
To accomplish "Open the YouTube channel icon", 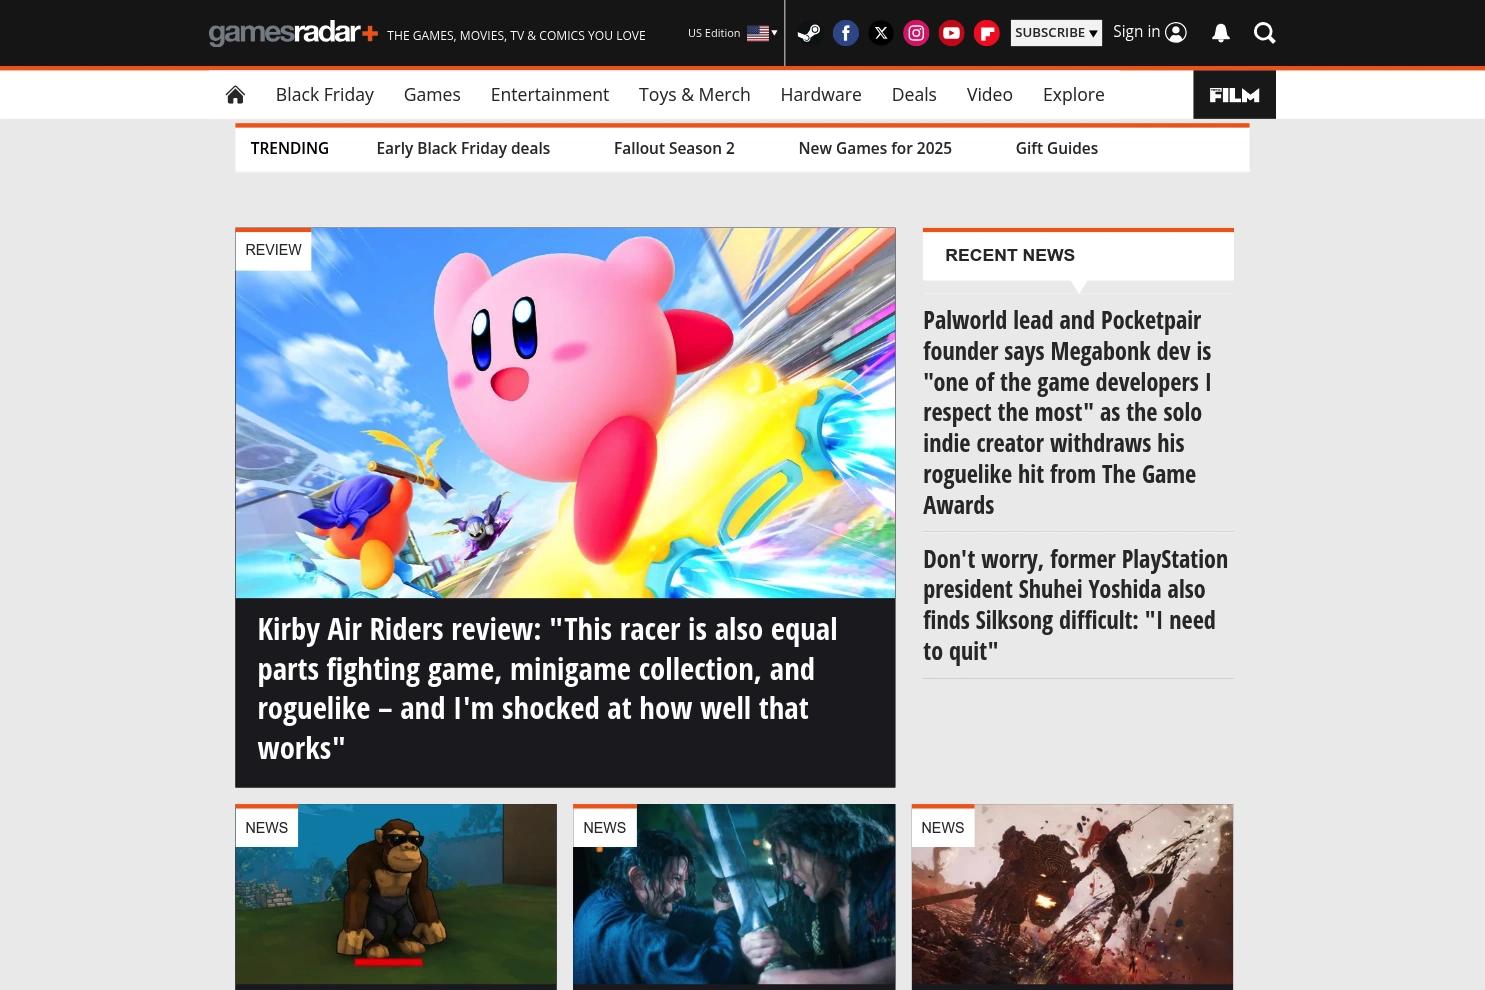I will point(951,33).
